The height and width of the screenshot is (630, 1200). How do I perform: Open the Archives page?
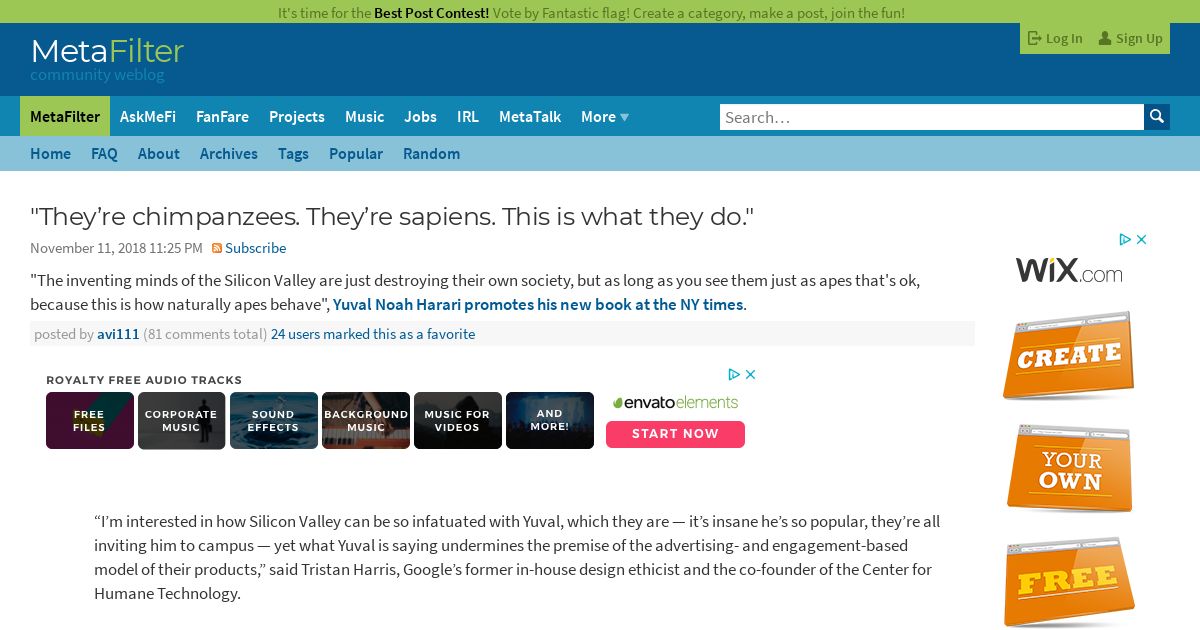click(229, 154)
